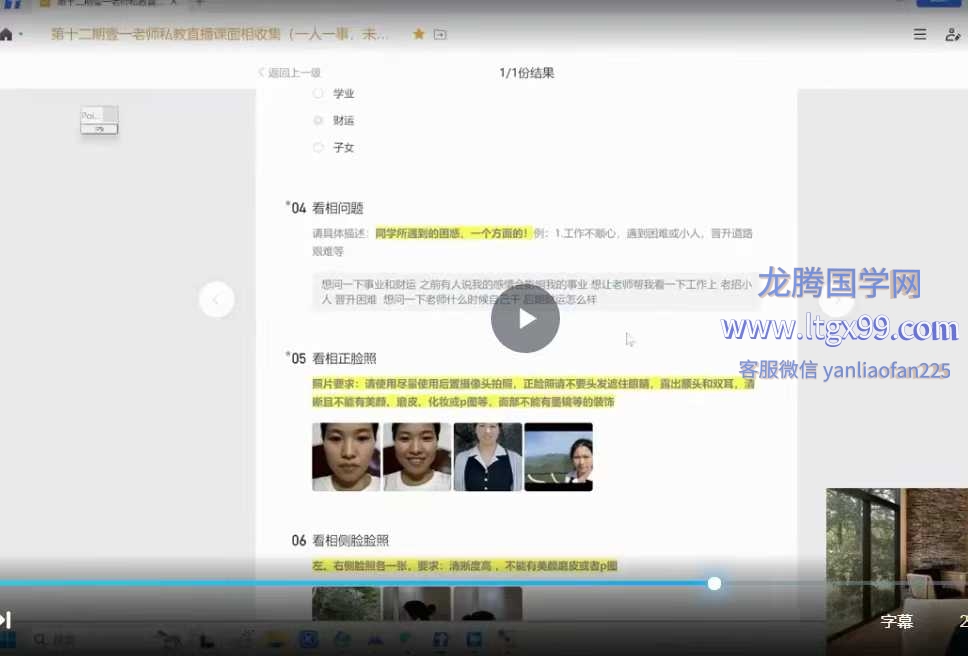This screenshot has height=656, width=968.
Task: Click the small floating Poi widget
Action: coord(99,120)
